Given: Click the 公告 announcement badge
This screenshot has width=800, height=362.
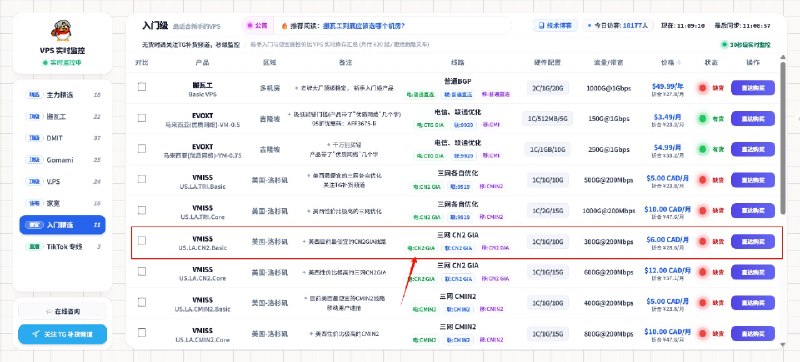Looking at the screenshot, I should pos(258,25).
